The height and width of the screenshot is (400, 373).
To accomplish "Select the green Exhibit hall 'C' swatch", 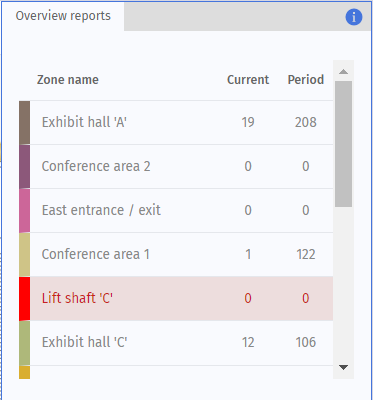I will click(x=24, y=343).
